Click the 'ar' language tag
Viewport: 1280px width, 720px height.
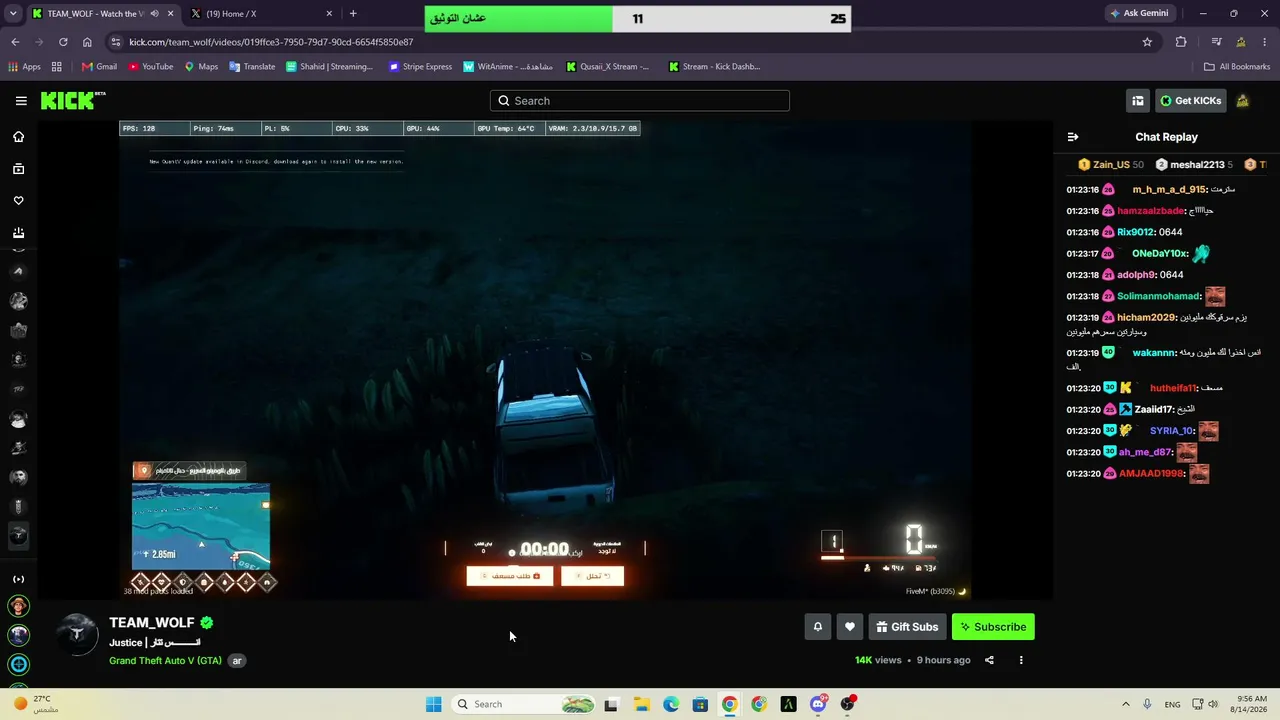point(237,661)
